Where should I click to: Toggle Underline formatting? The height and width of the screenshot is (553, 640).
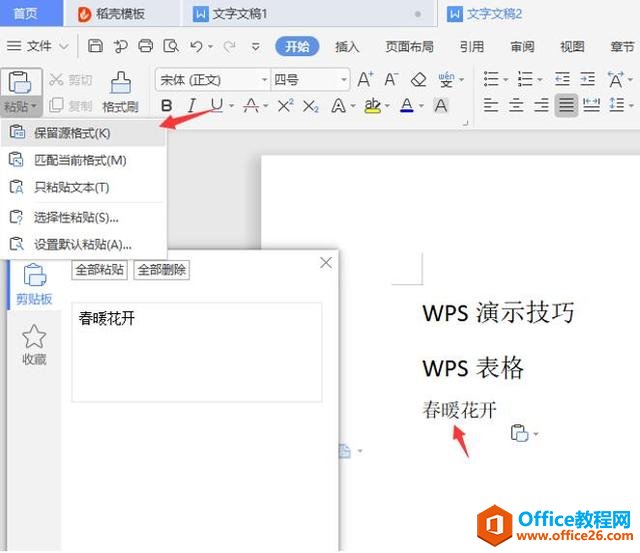[x=217, y=106]
